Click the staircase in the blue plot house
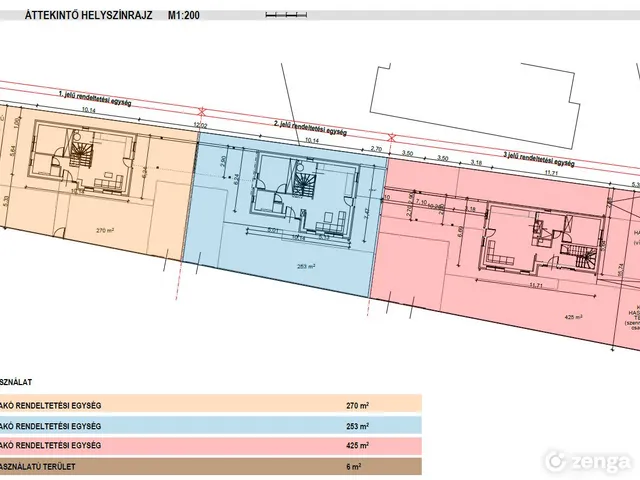This screenshot has width=640, height=480. 304,185
